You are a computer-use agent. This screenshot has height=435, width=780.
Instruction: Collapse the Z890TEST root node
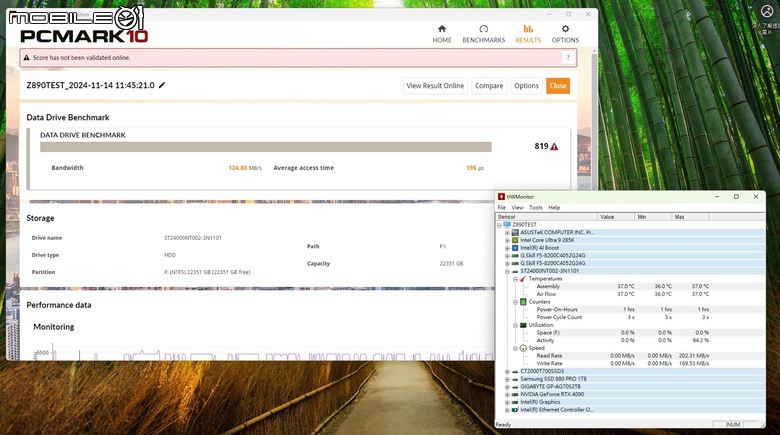(x=499, y=225)
